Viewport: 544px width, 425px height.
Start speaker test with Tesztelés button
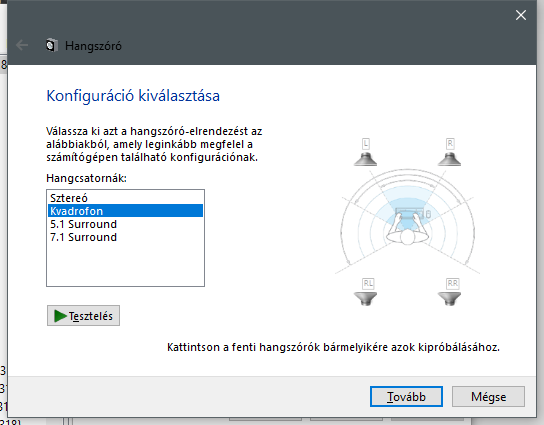83,316
